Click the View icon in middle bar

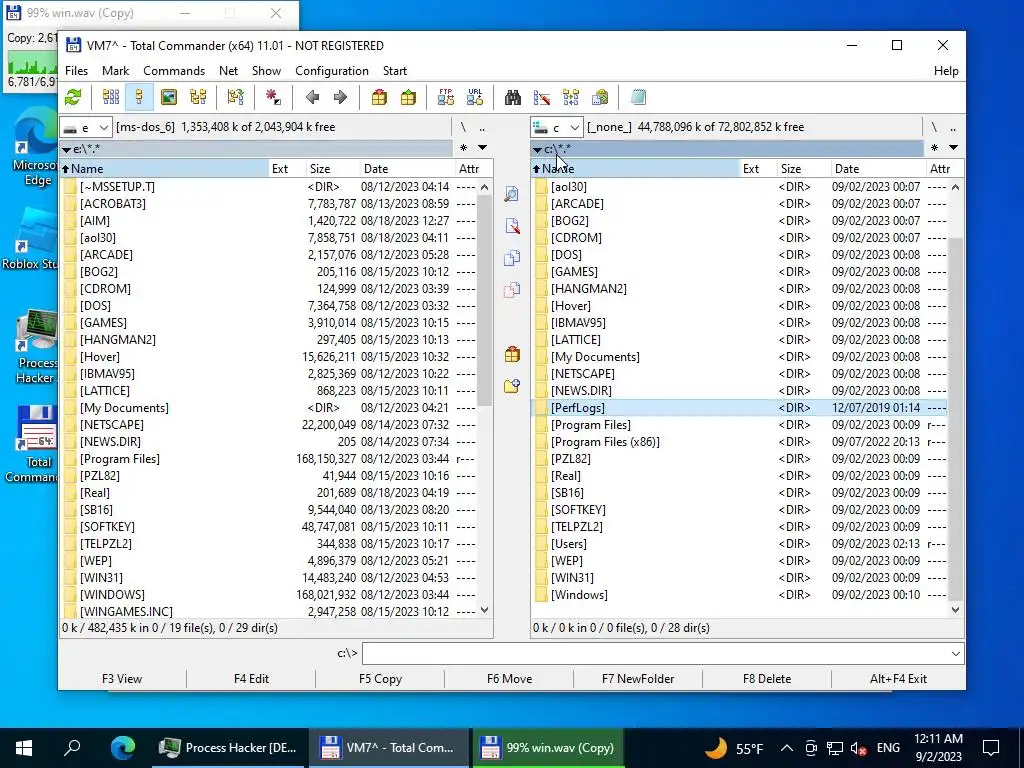512,194
